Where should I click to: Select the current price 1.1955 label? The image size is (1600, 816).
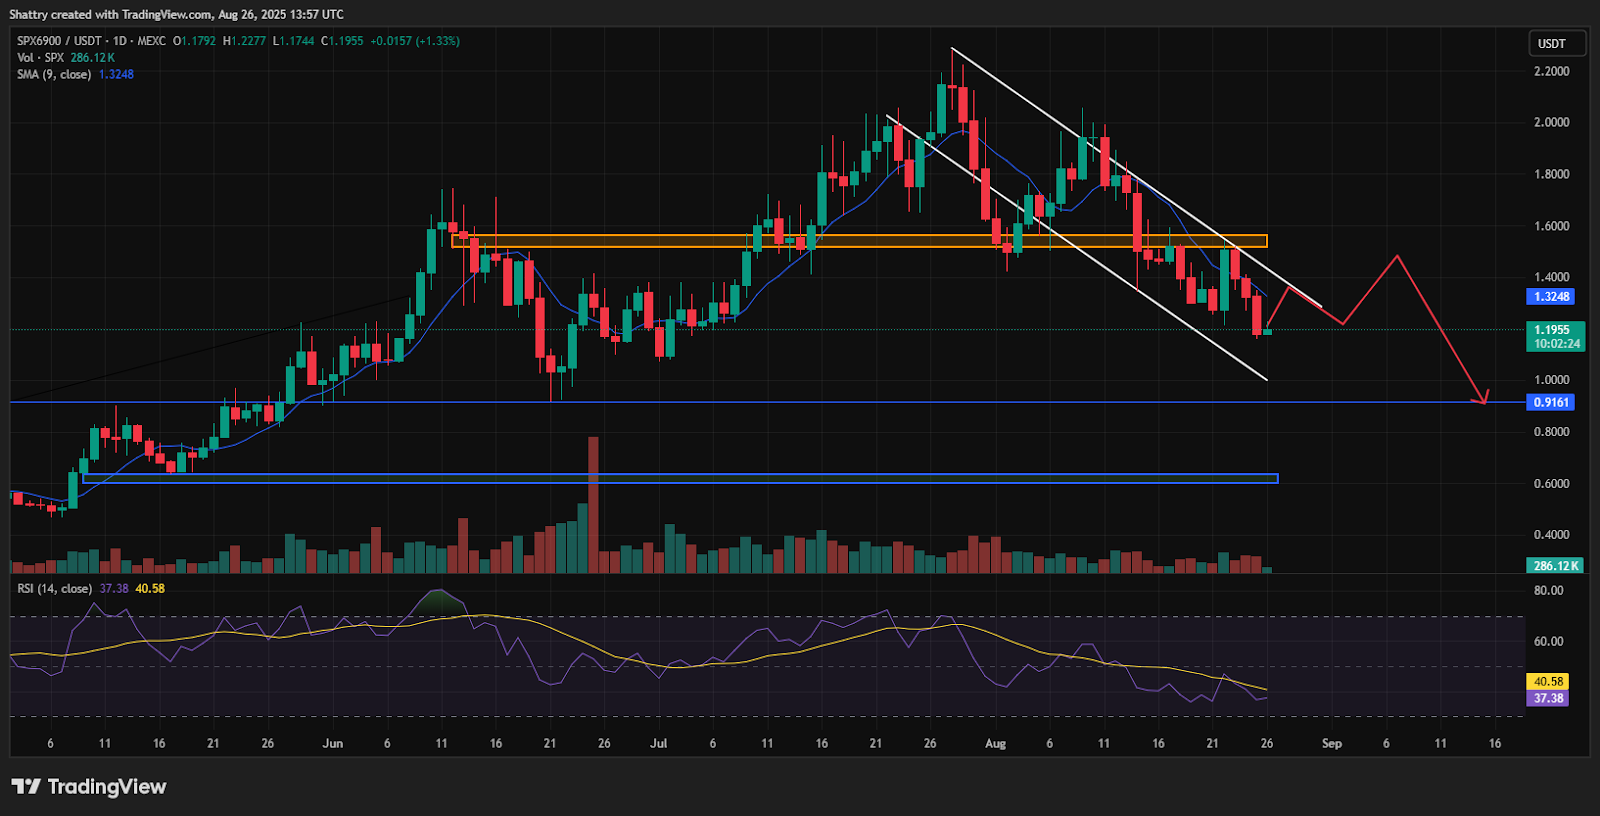tap(1552, 330)
